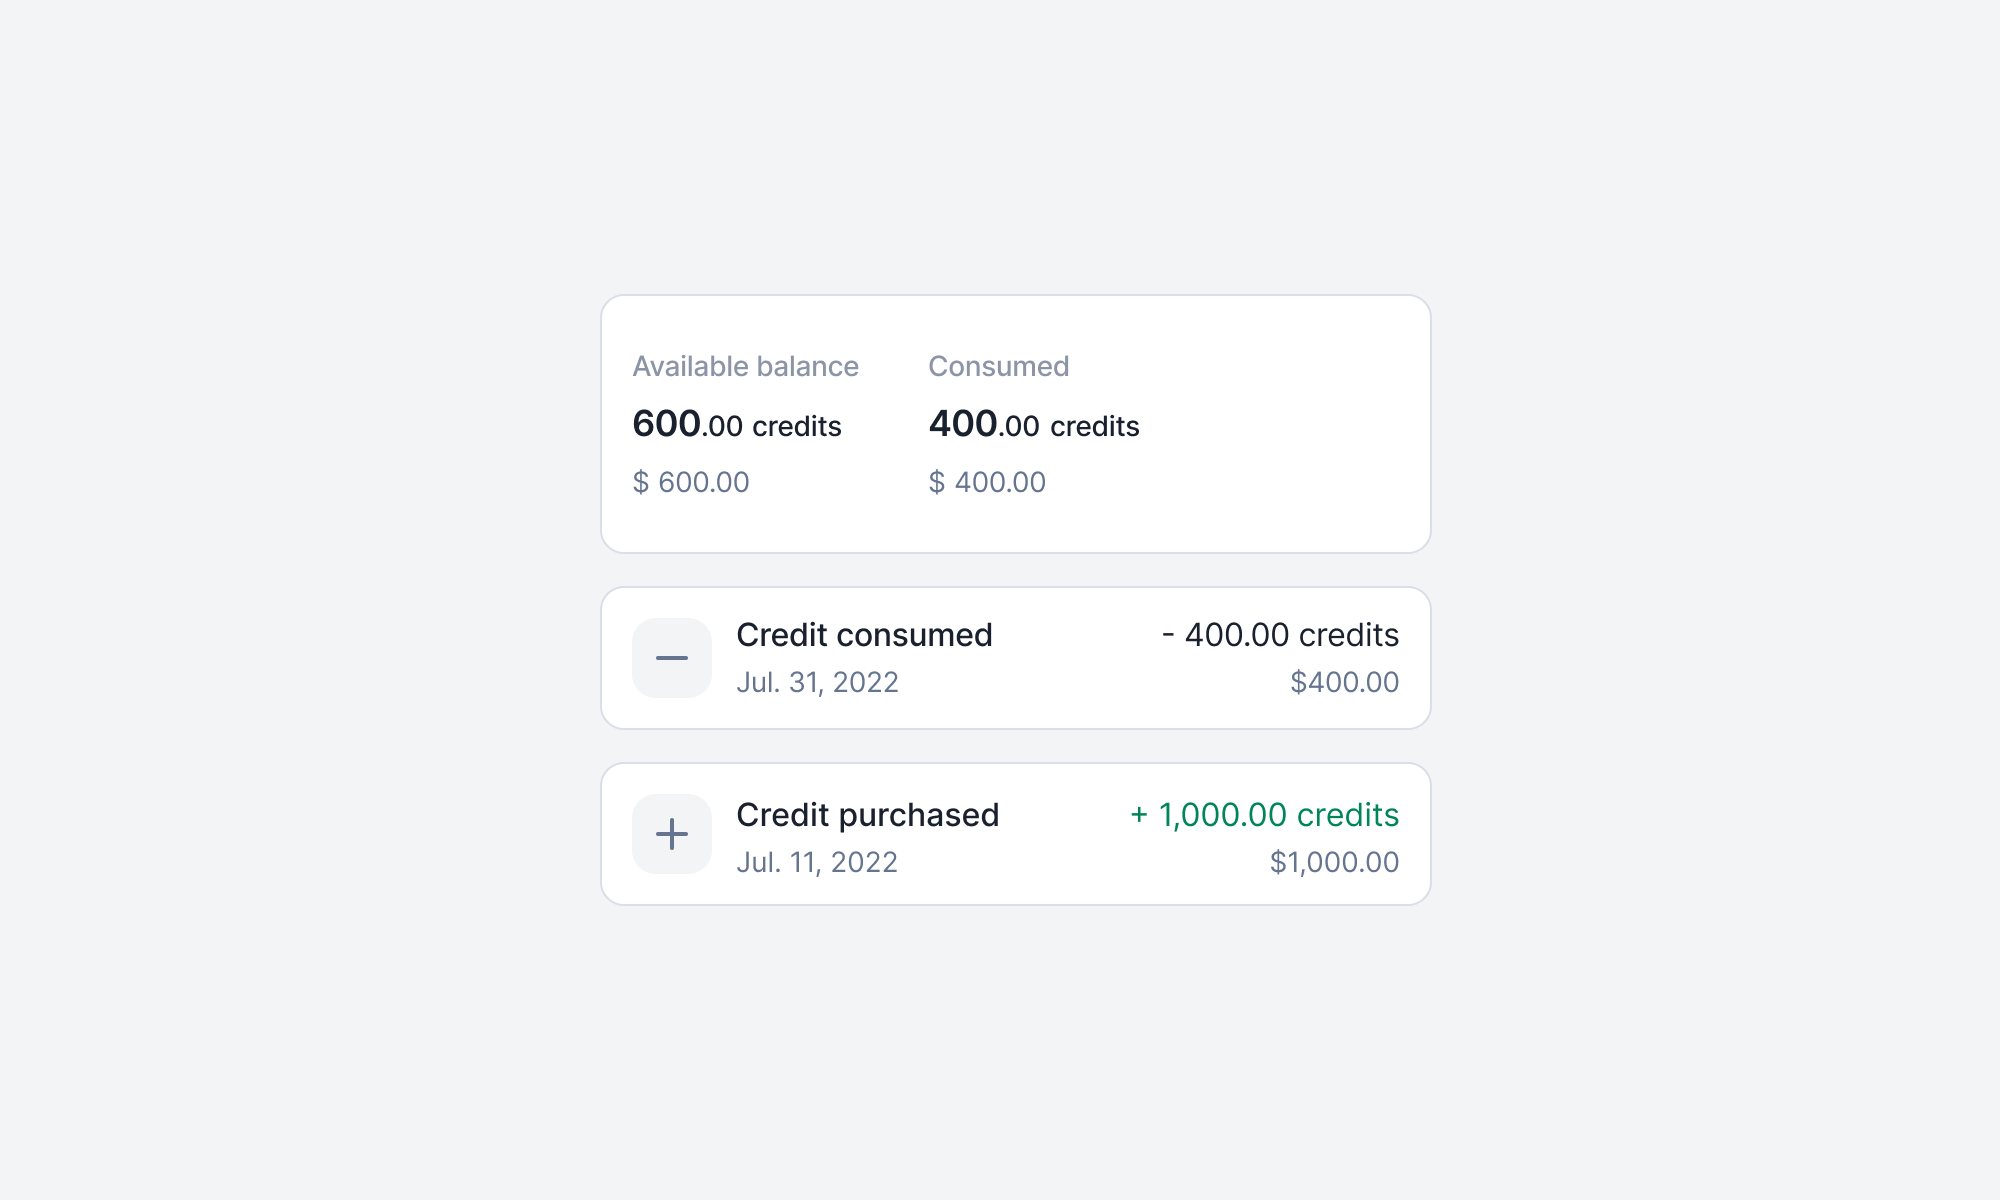Click the 600.00 credits balance value
The height and width of the screenshot is (1200, 2000).
pos(737,425)
